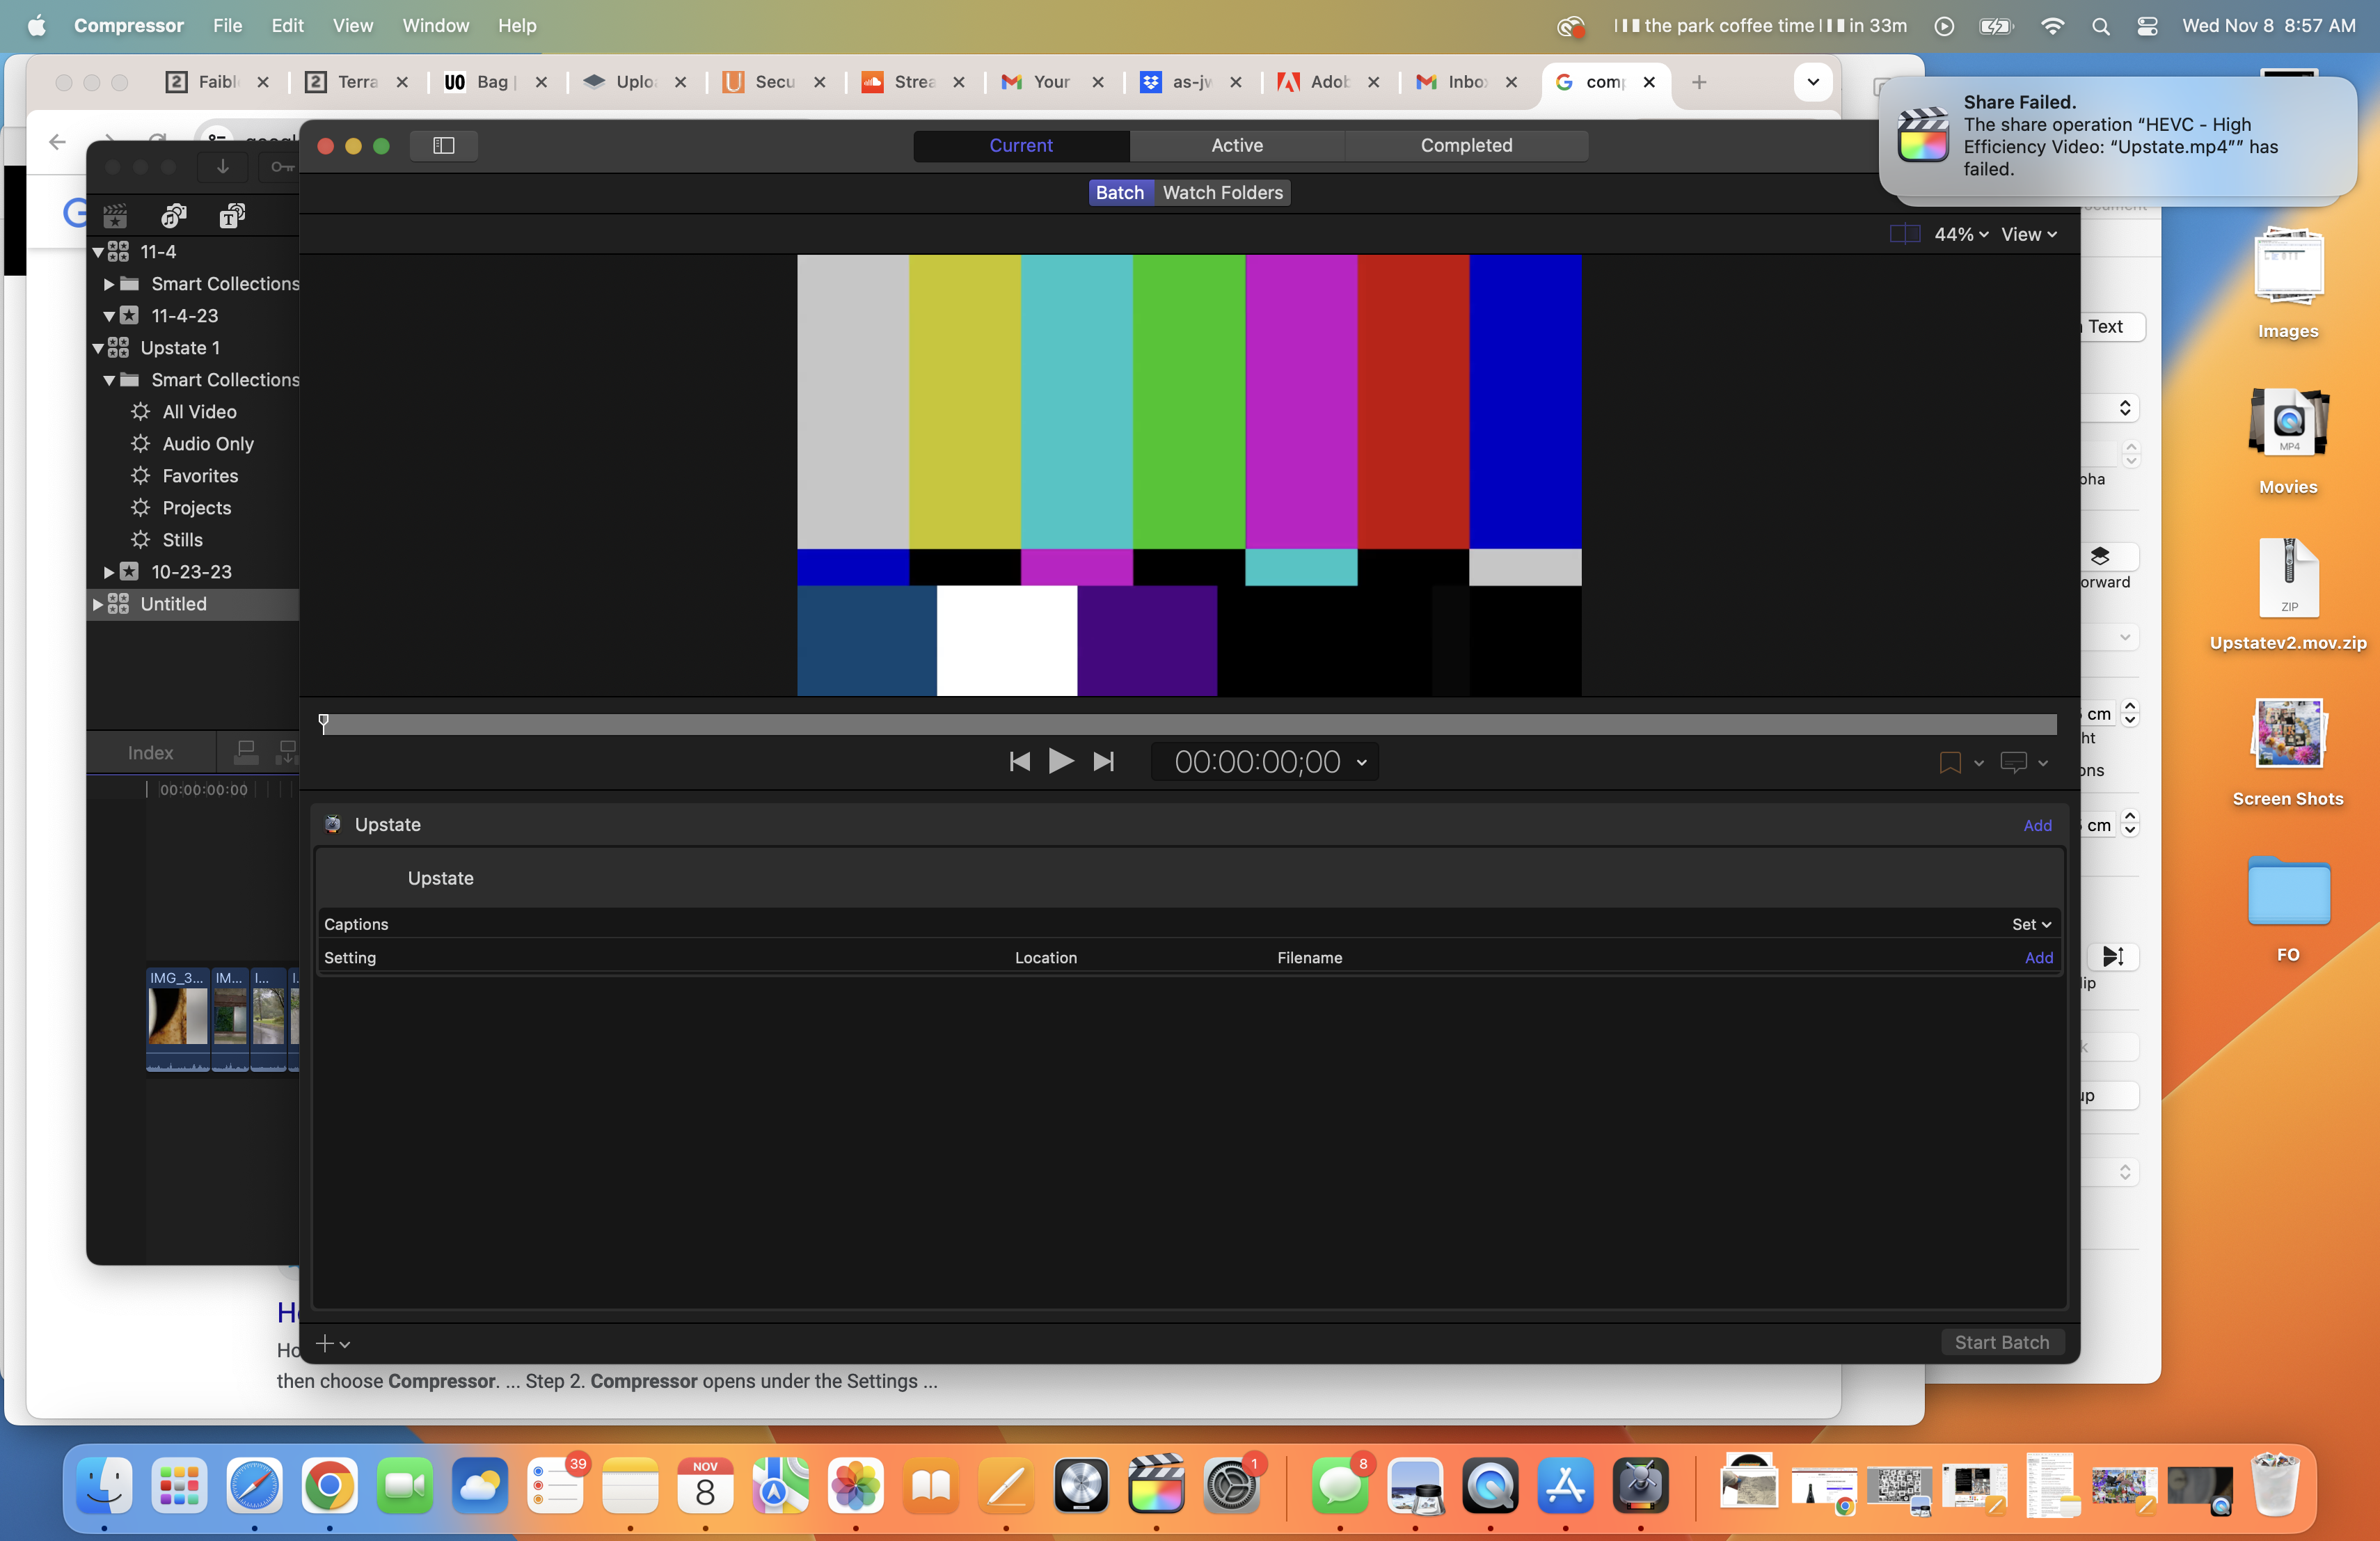2380x1541 pixels.
Task: Select the Active tab
Action: [1237, 145]
